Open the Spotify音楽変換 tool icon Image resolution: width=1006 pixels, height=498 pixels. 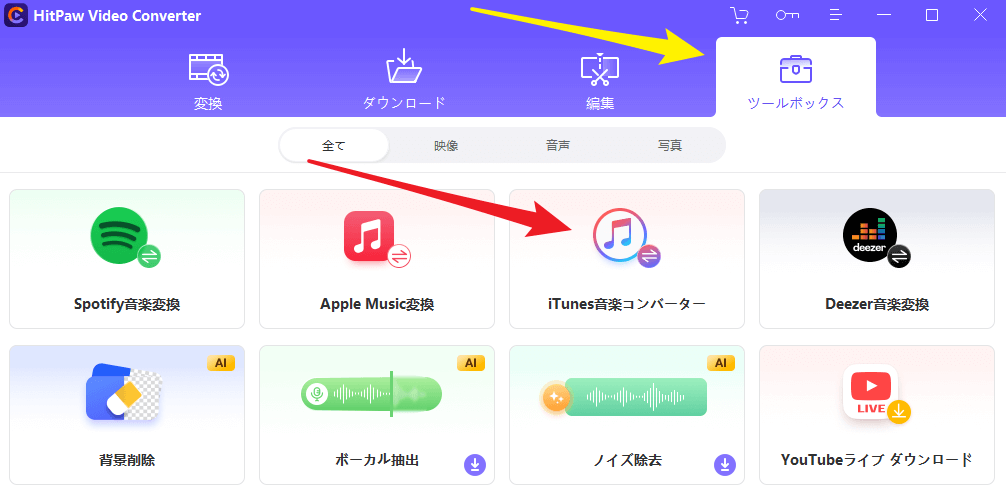pyautogui.click(x=126, y=237)
